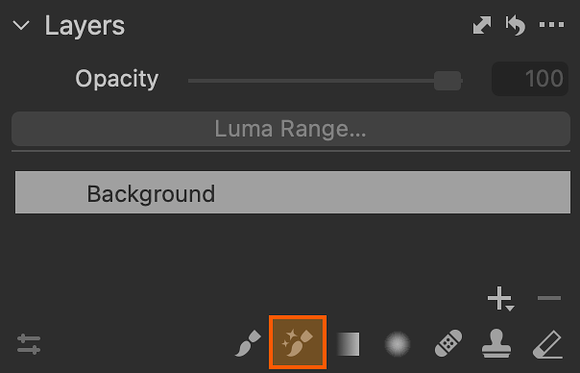Click the Opacity slider handle
Image resolution: width=580 pixels, height=373 pixels.
(448, 81)
